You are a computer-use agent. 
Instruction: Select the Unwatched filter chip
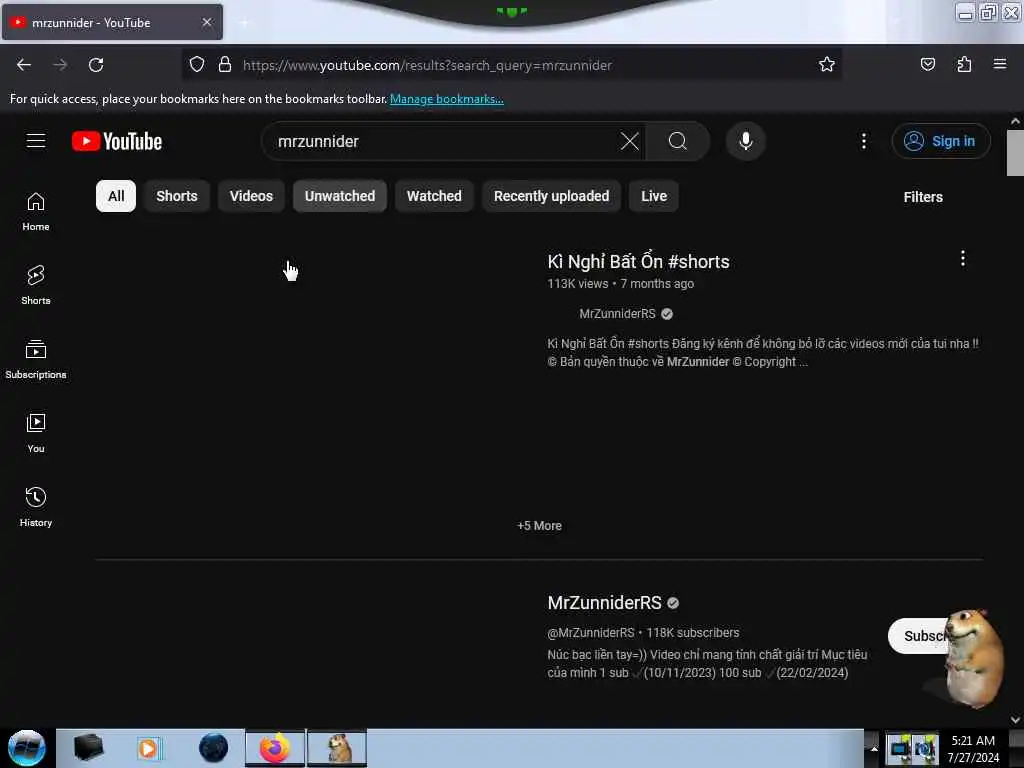tap(340, 196)
